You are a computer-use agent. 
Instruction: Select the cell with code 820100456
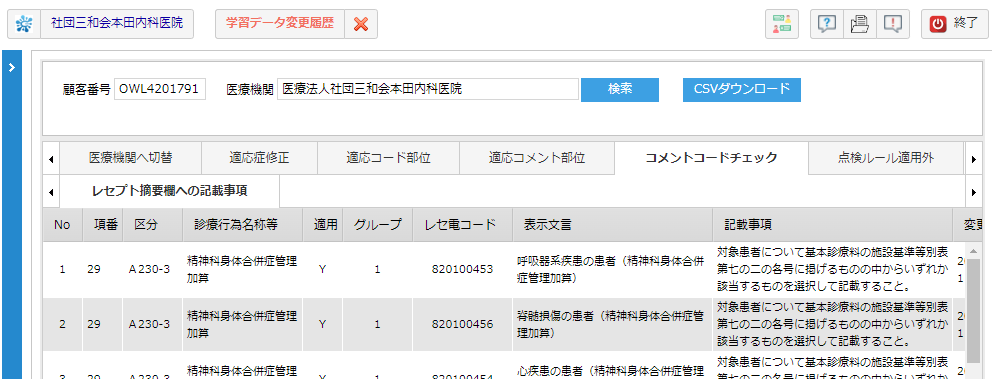coord(462,324)
